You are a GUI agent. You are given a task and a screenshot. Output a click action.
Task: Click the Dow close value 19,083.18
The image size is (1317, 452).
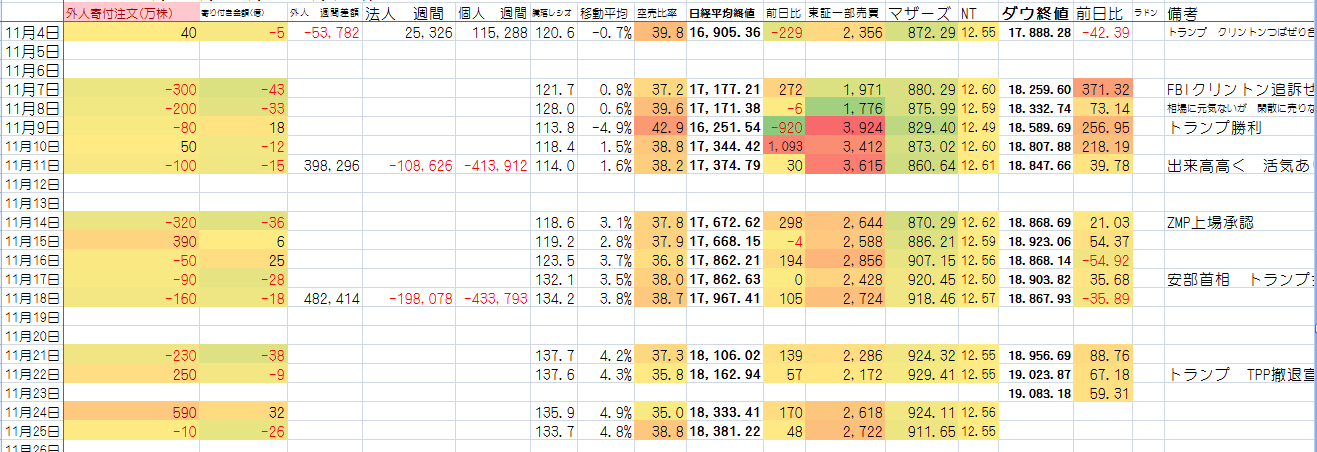(1039, 394)
